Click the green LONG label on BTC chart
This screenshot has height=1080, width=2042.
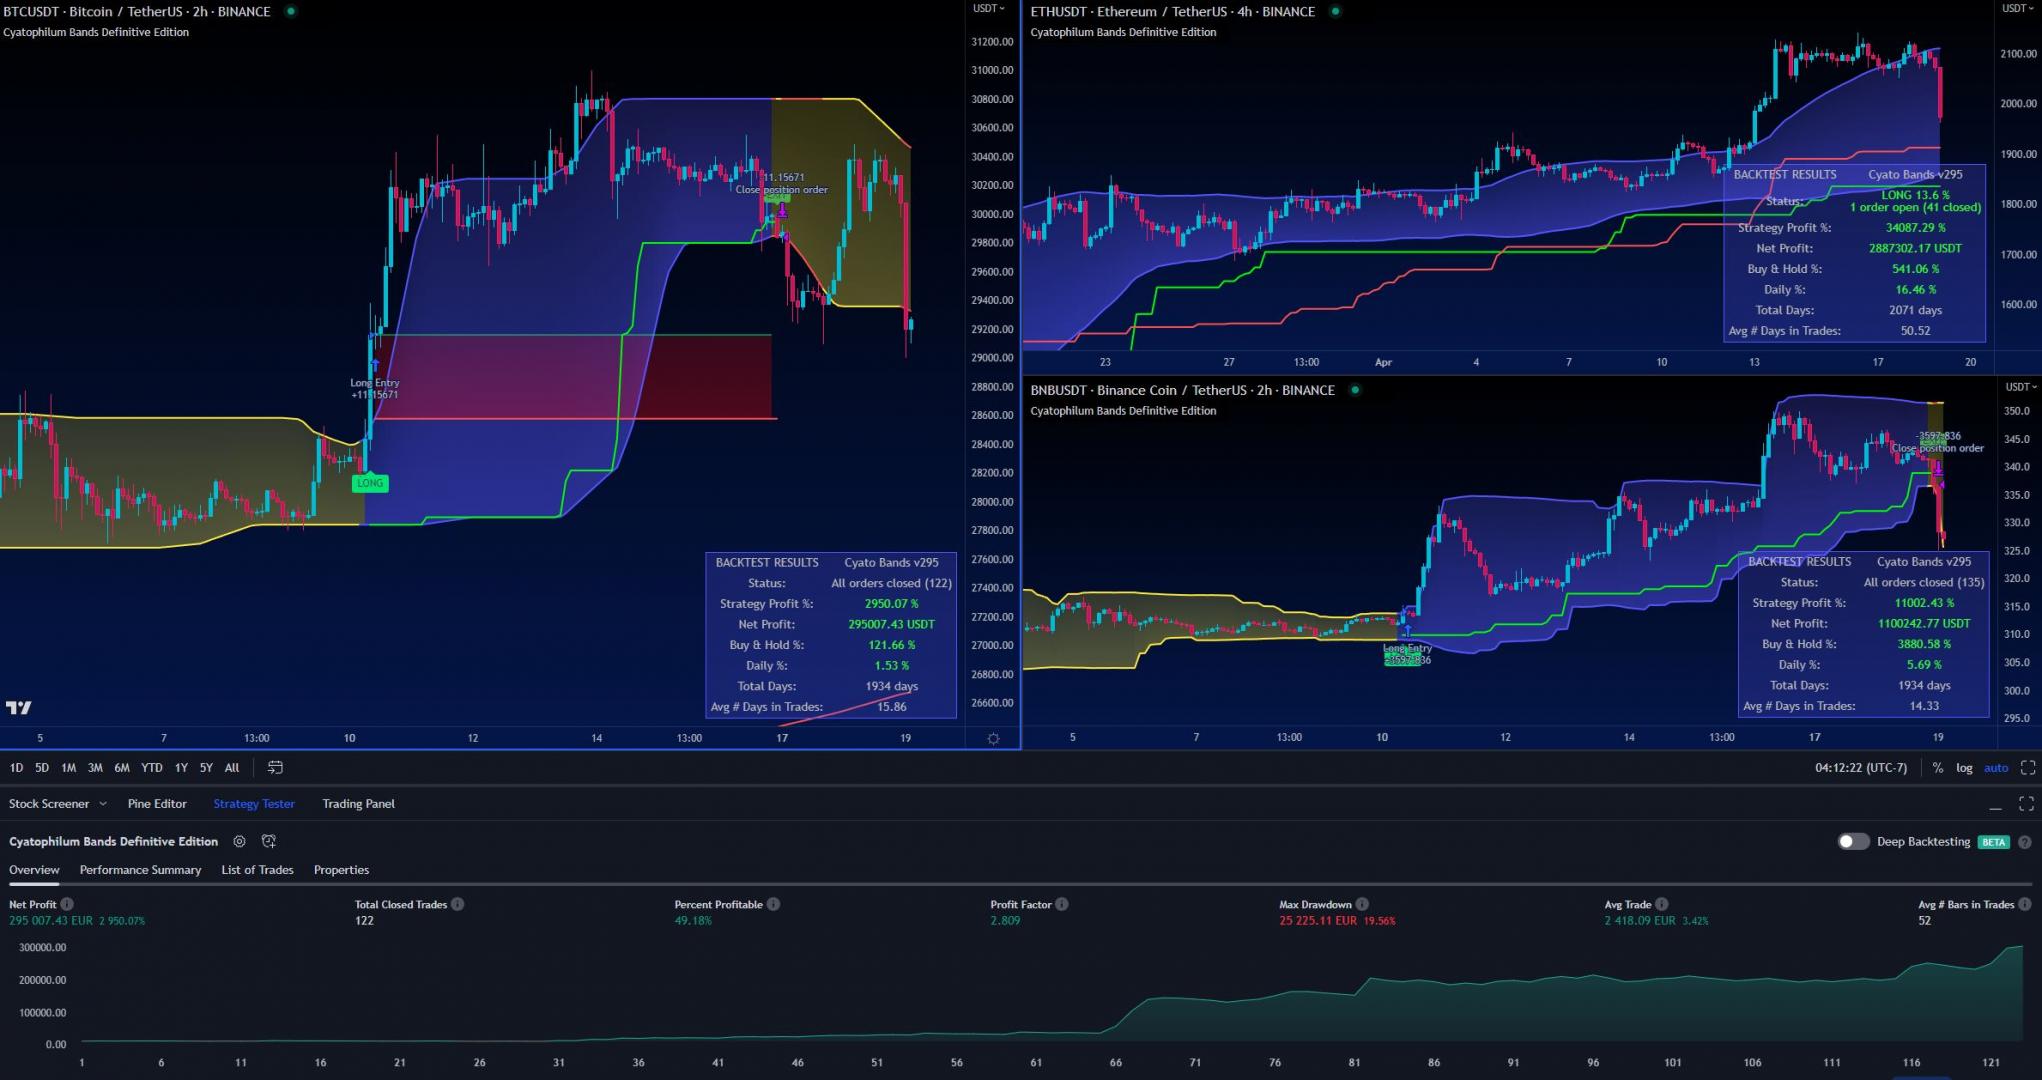pos(370,483)
